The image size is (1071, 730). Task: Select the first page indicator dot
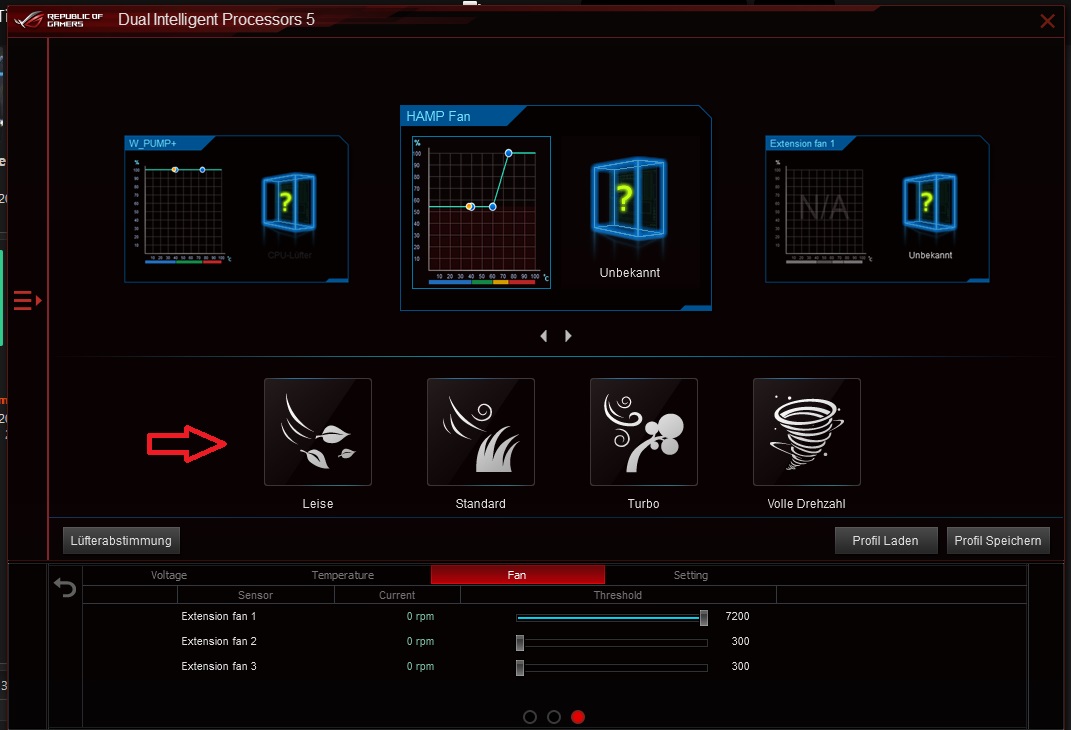point(529,717)
